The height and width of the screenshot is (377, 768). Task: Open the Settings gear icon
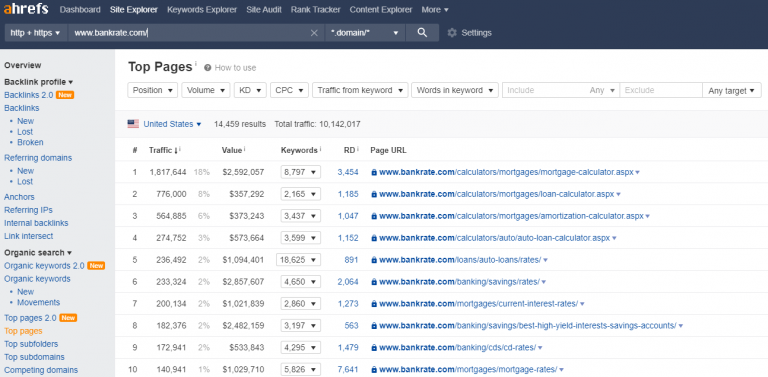pyautogui.click(x=452, y=33)
